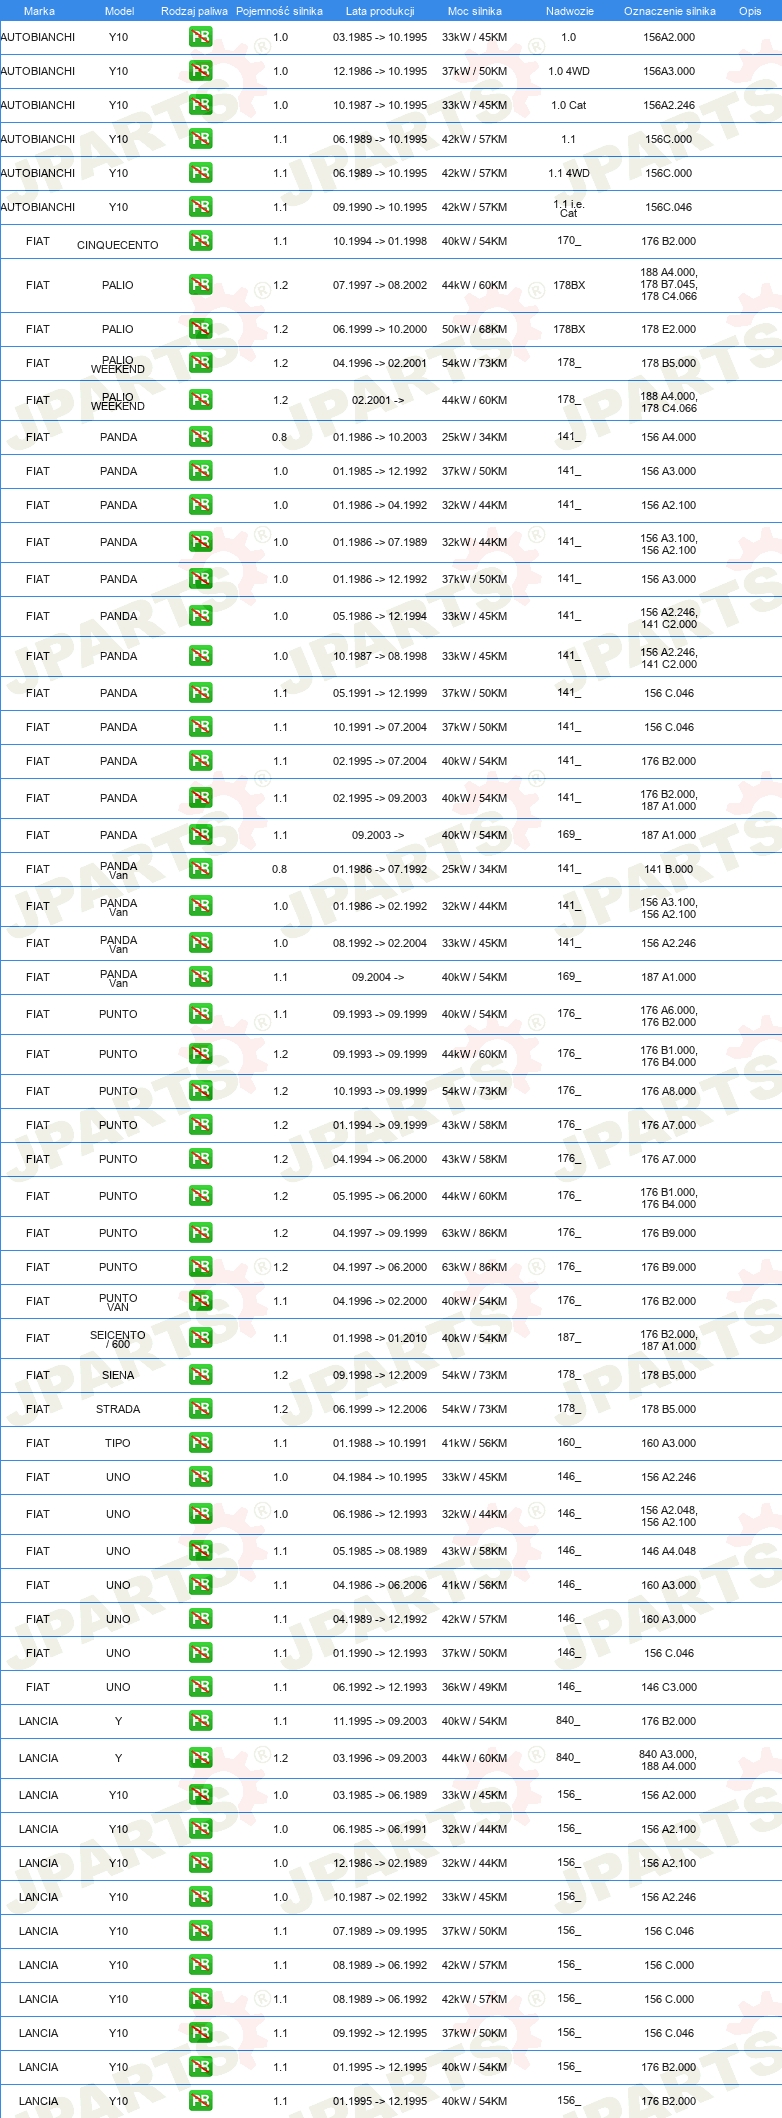This screenshot has height=2118, width=782.
Task: Click the production years 01.1998 -> 01.2010
Action: [380, 1338]
